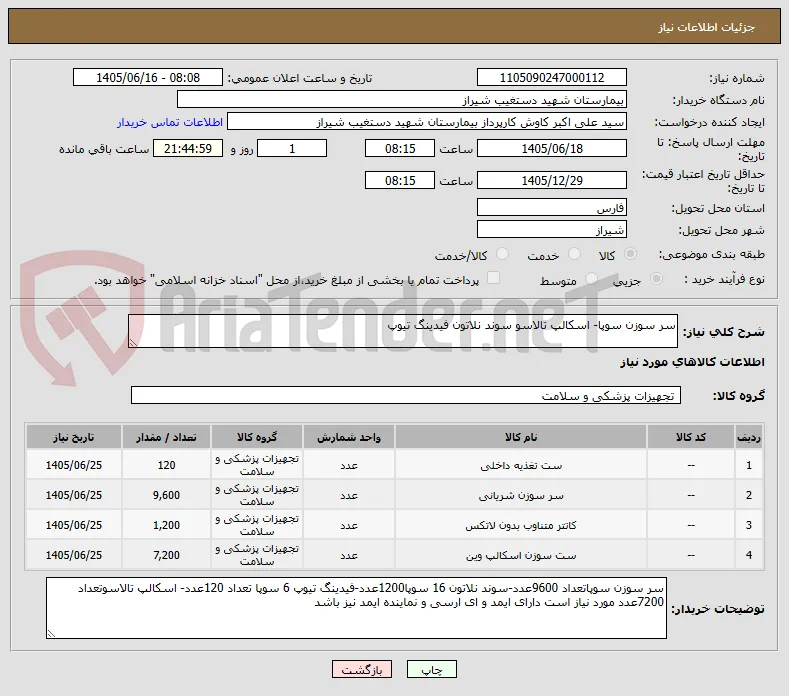Click the تعداد / مقدار column header
Image resolution: width=789 pixels, height=696 pixels.
166,437
